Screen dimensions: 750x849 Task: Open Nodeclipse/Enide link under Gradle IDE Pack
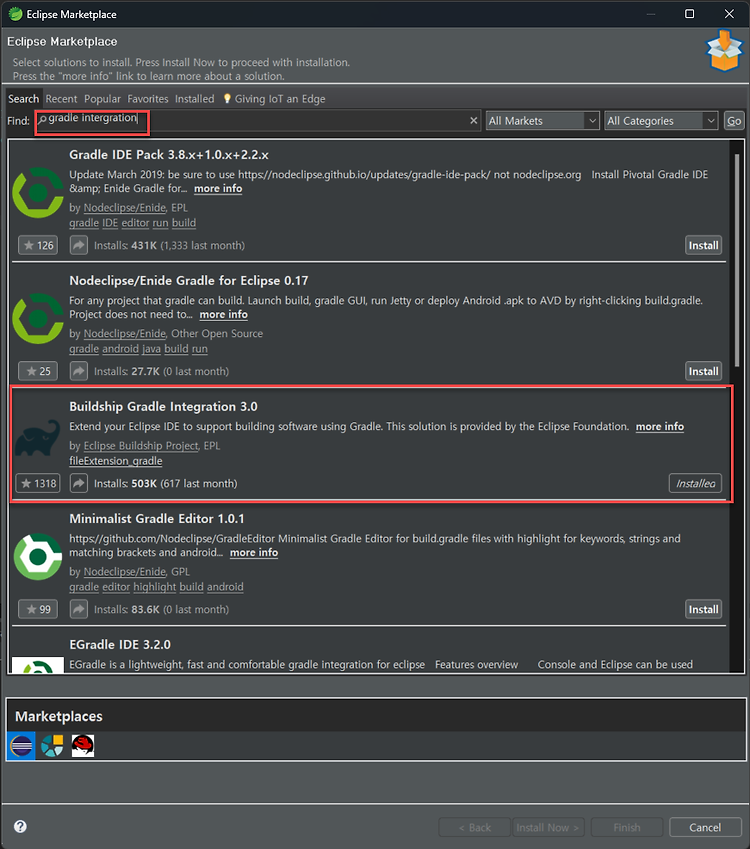click(125, 207)
